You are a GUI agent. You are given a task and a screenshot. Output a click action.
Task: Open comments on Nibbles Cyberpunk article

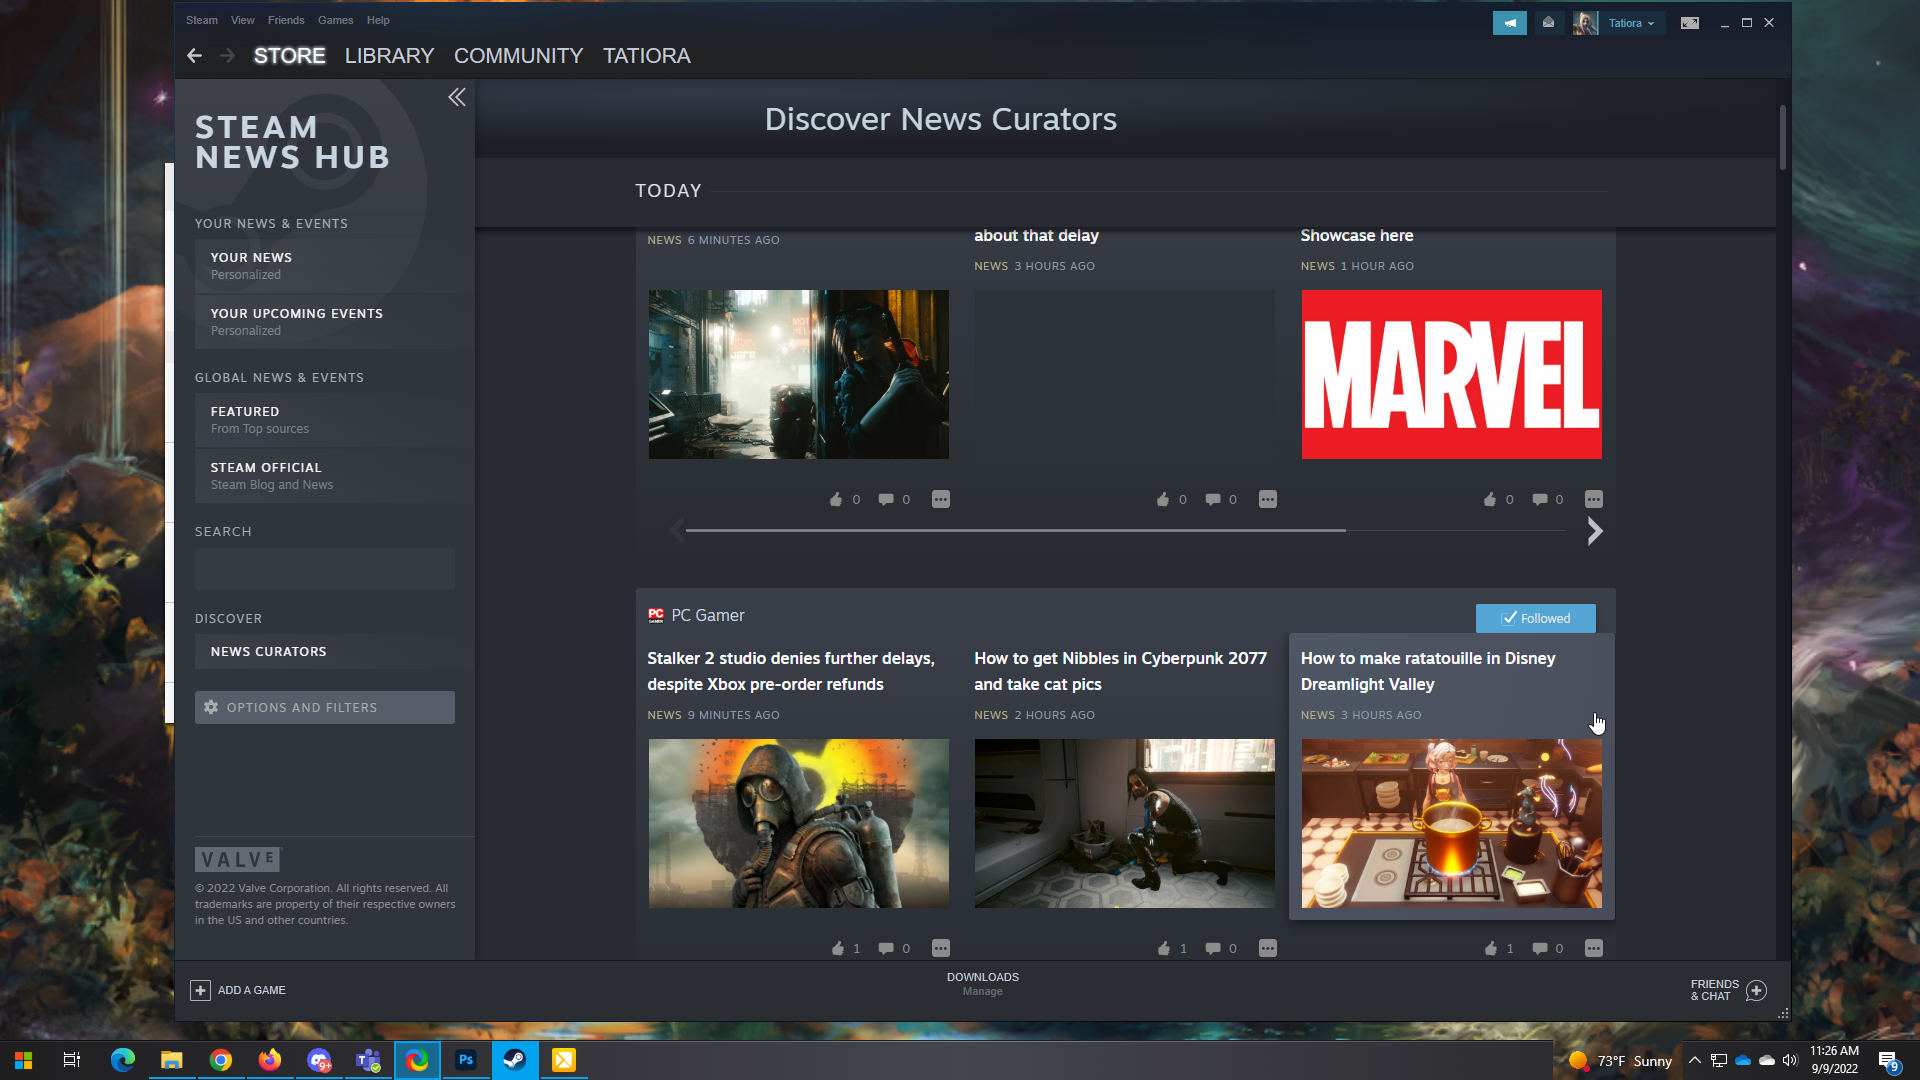tap(1213, 948)
